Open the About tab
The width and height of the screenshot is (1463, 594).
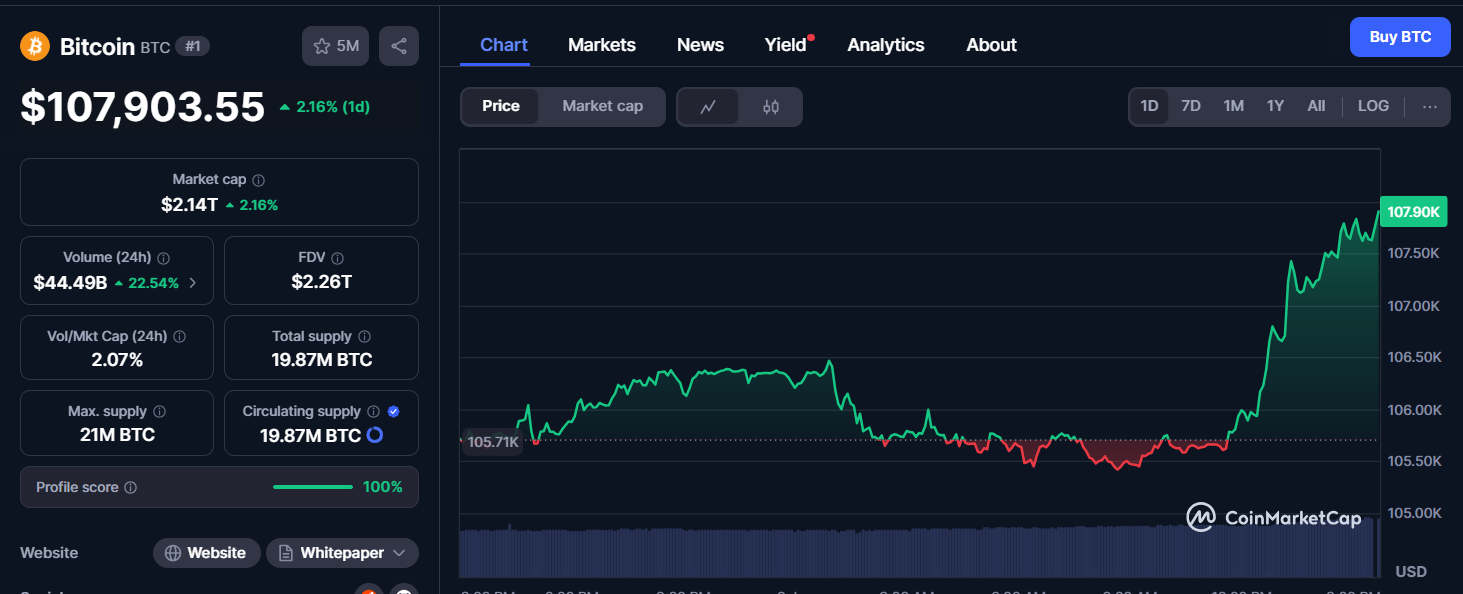coord(991,45)
